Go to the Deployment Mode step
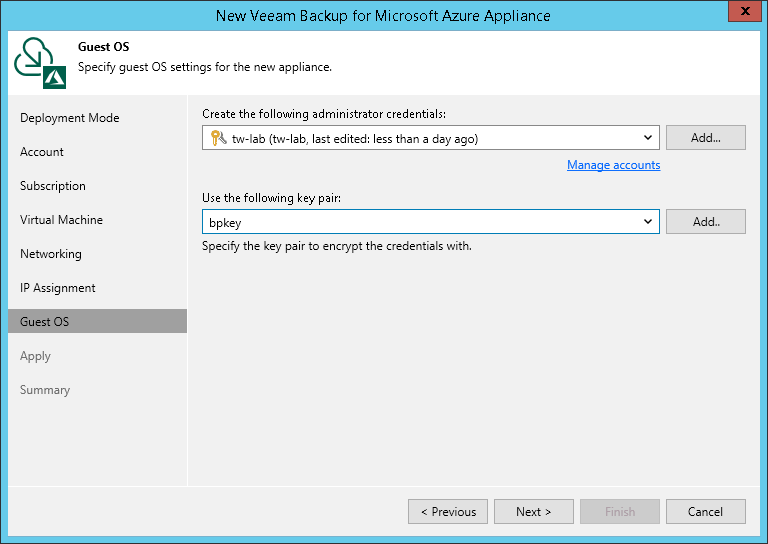The width and height of the screenshot is (768, 544). point(70,118)
